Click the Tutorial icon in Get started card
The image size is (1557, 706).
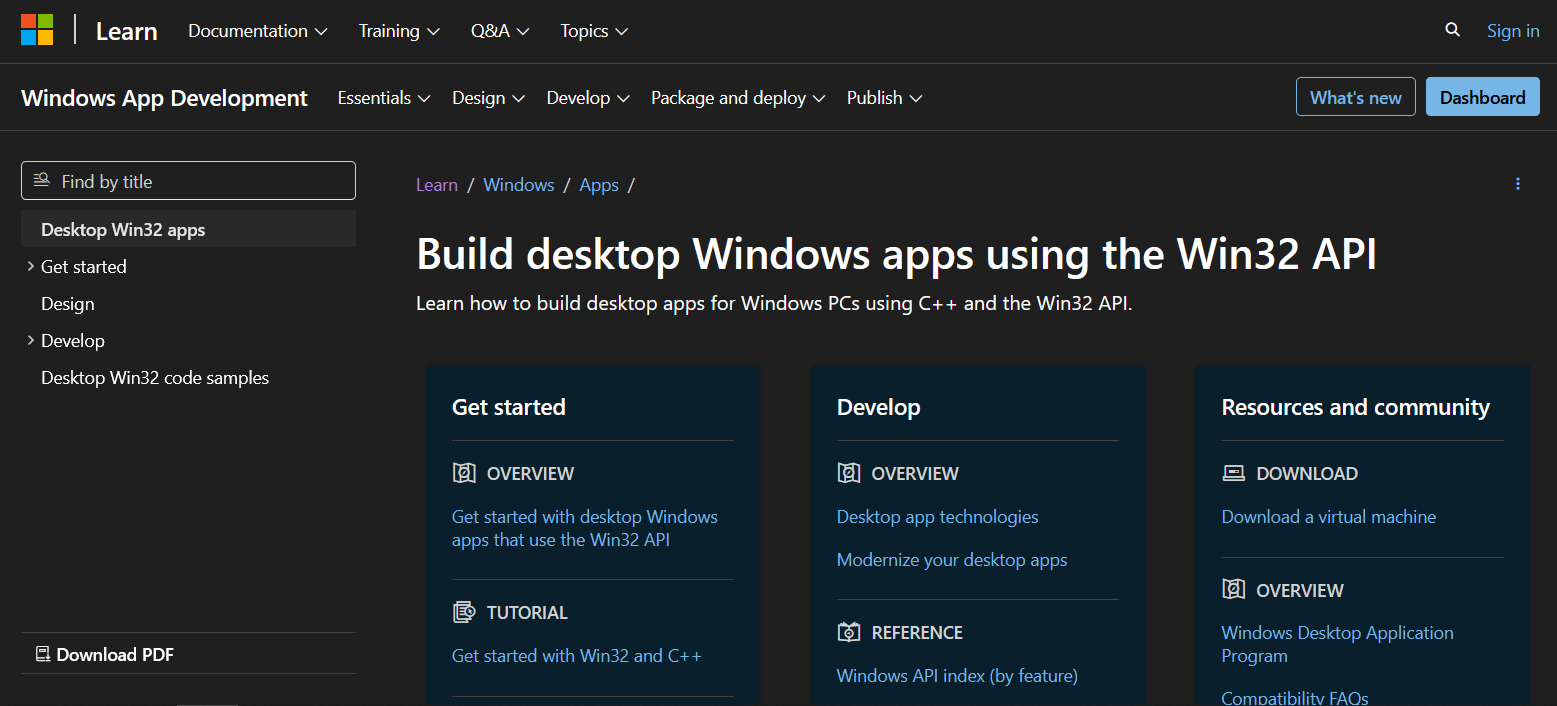(464, 612)
